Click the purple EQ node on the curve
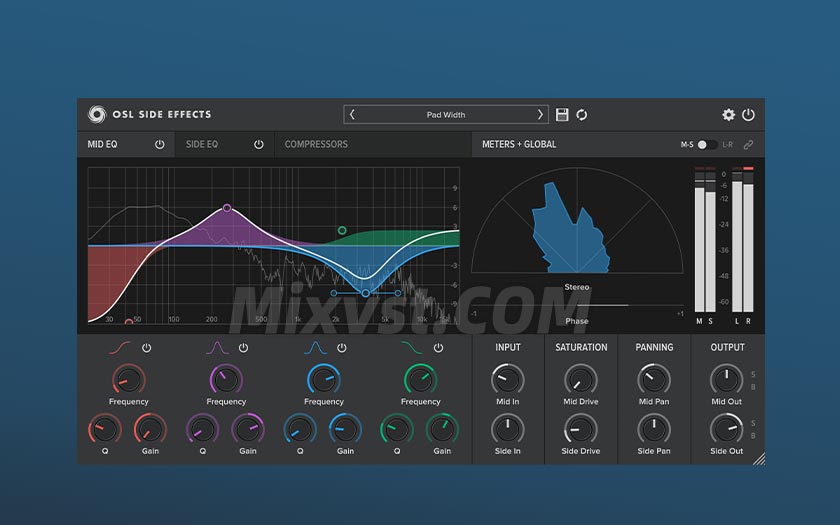 click(x=227, y=208)
